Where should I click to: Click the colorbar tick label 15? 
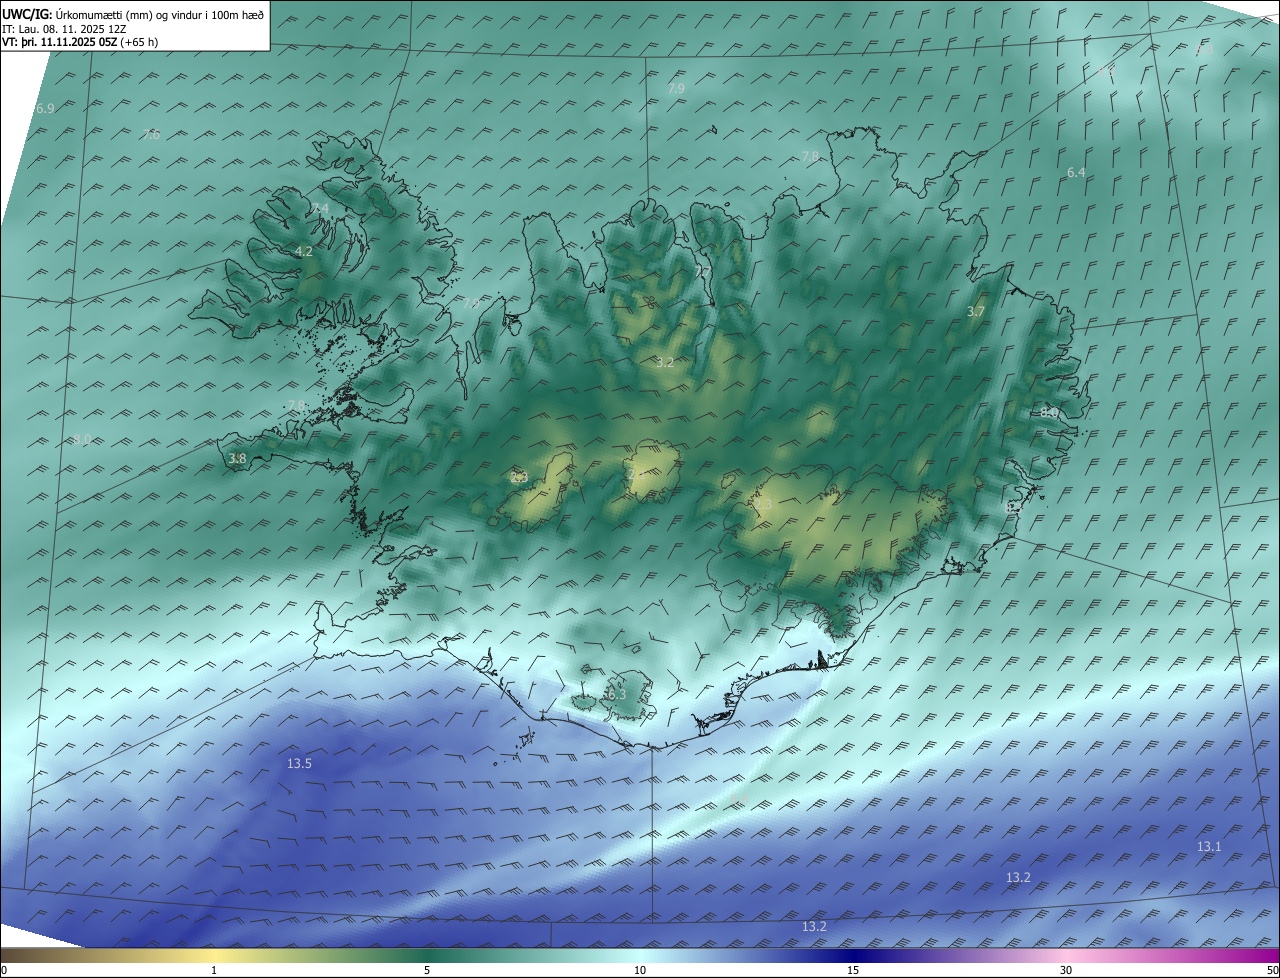853,970
